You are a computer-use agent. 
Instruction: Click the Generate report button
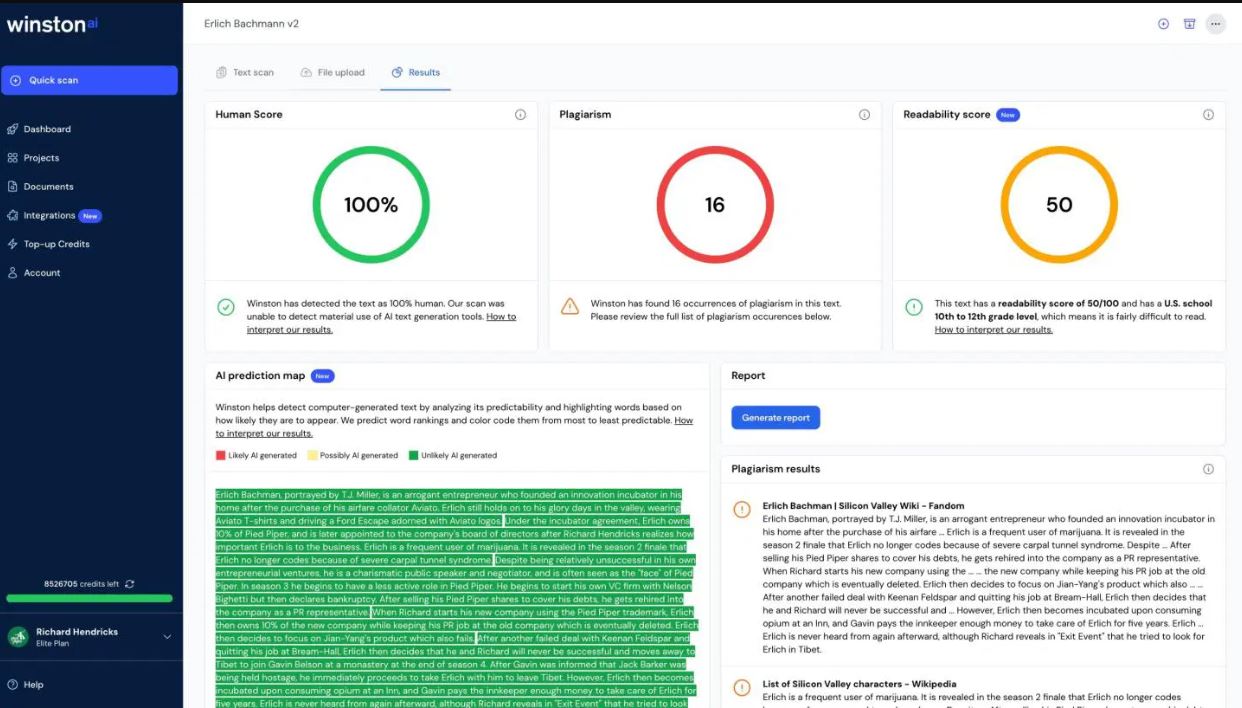point(776,418)
